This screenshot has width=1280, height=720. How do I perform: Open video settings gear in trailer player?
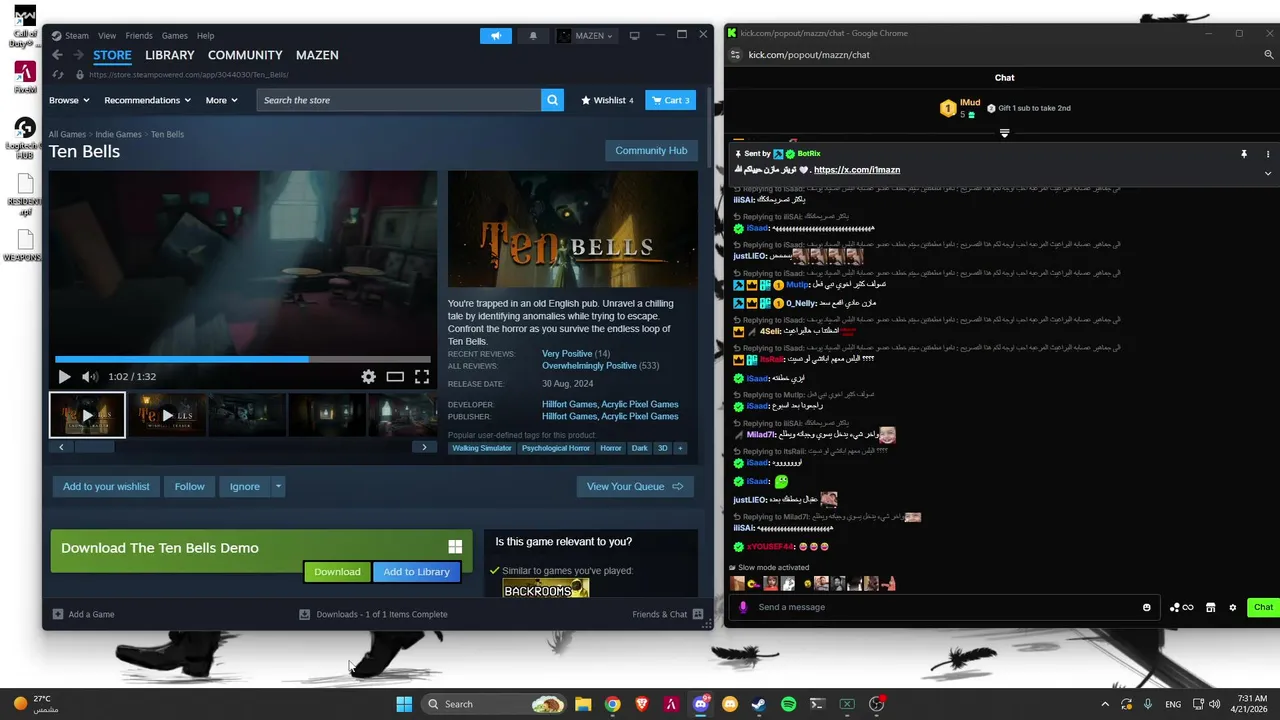point(368,377)
